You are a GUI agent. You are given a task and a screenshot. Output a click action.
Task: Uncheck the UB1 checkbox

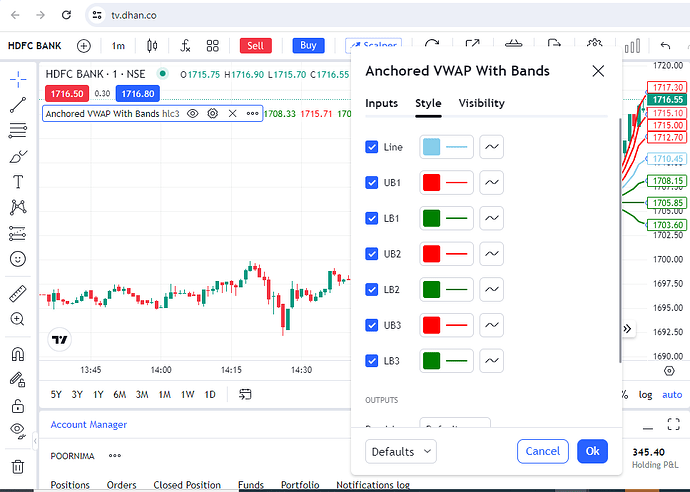click(x=372, y=183)
